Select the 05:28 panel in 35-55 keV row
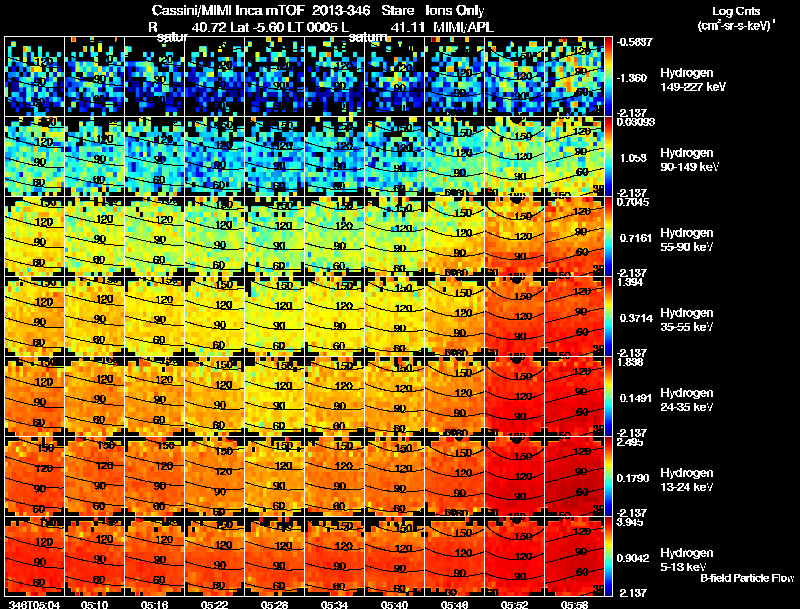800x609 pixels. [x=274, y=317]
